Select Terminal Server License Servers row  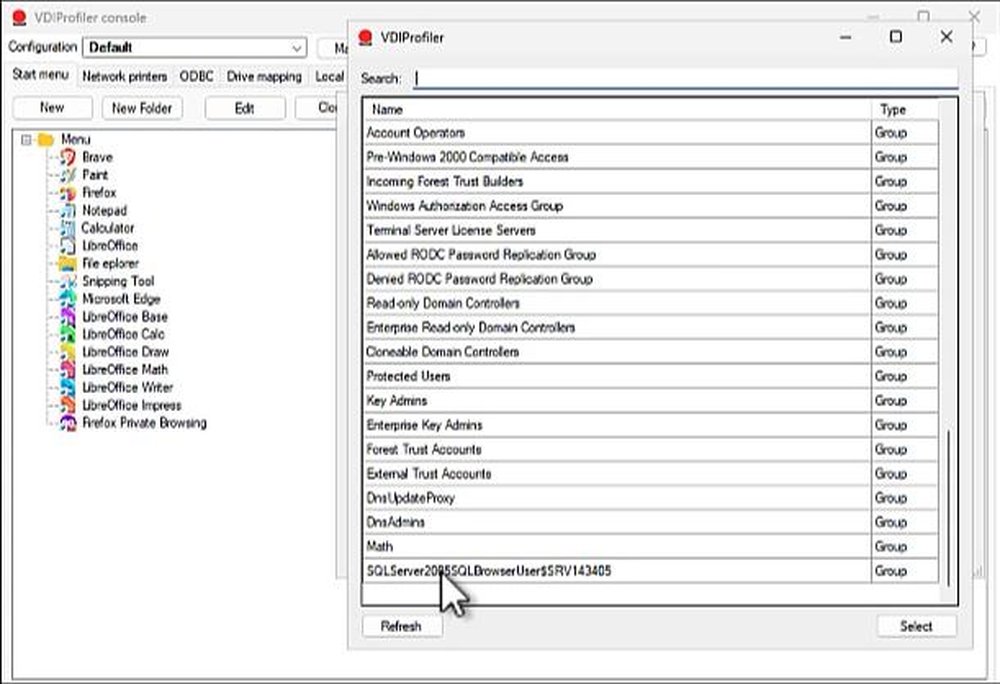pos(651,230)
